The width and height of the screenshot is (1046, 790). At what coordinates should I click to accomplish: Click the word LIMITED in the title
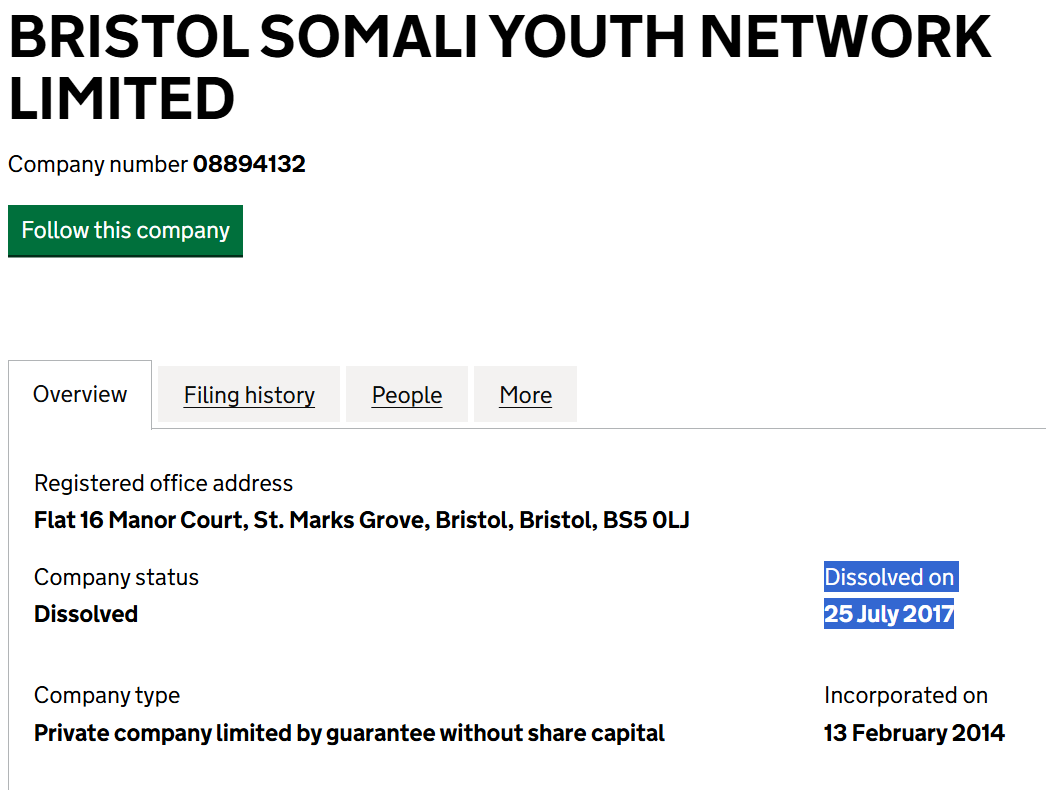[121, 99]
